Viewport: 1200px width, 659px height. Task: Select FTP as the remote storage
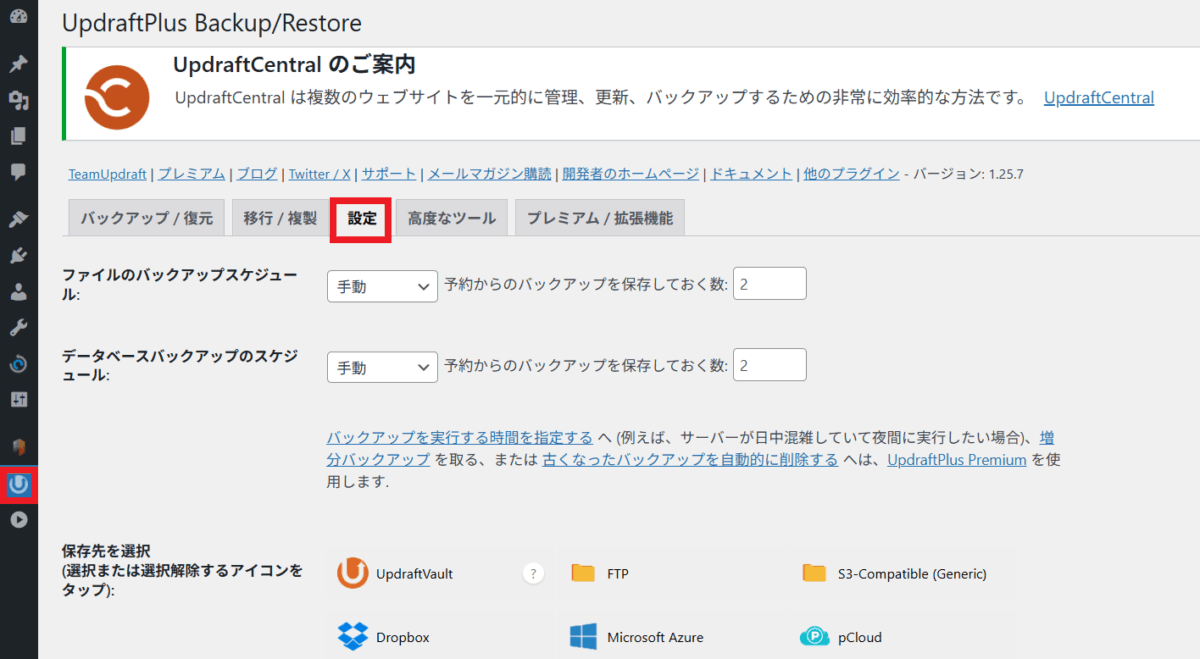(x=600, y=574)
